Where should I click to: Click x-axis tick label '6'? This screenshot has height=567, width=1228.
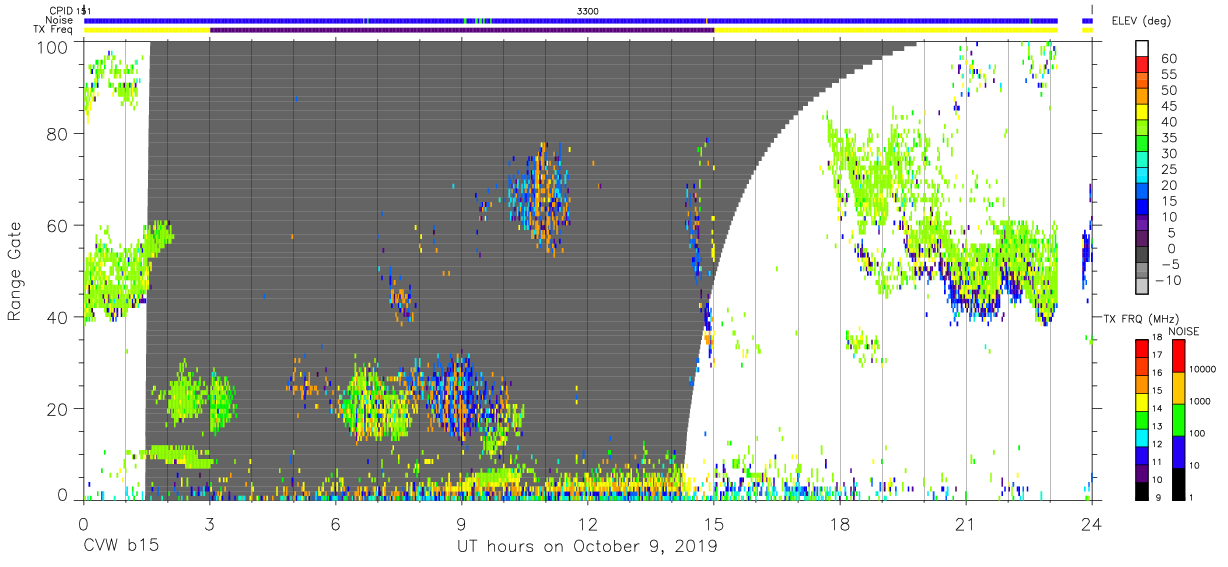[x=335, y=524]
